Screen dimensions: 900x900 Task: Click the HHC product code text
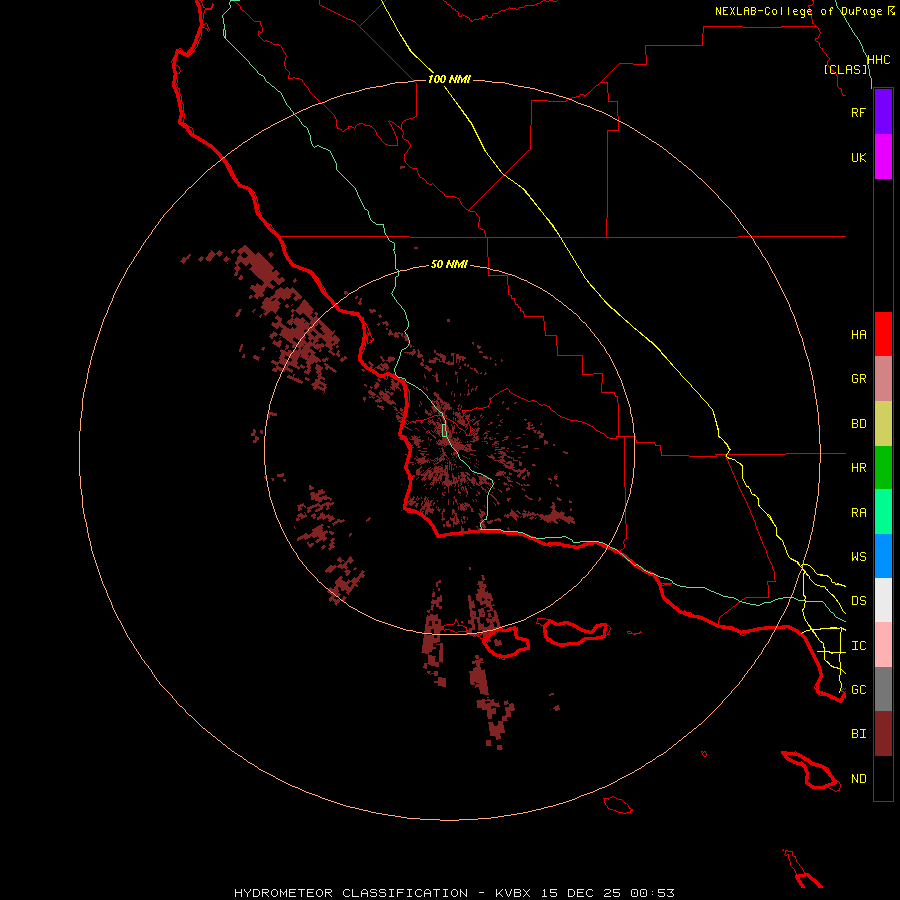tap(878, 60)
